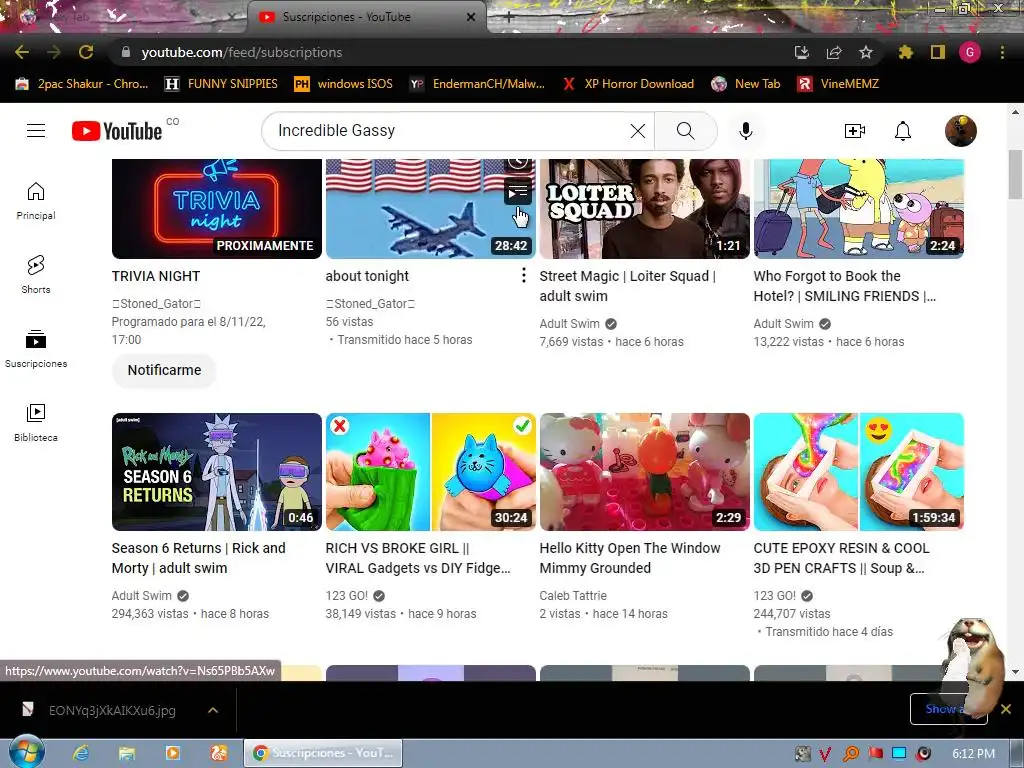Play Rick and Morty Season 6 thumbnail
The image size is (1024, 768).
tap(217, 472)
